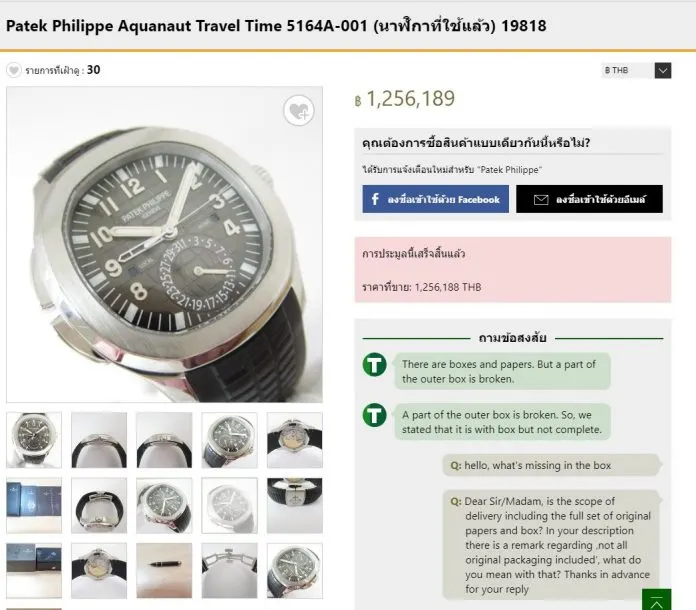Click the 'hello, what's missing in the box' question
This screenshot has width=696, height=610.
pyautogui.click(x=551, y=465)
